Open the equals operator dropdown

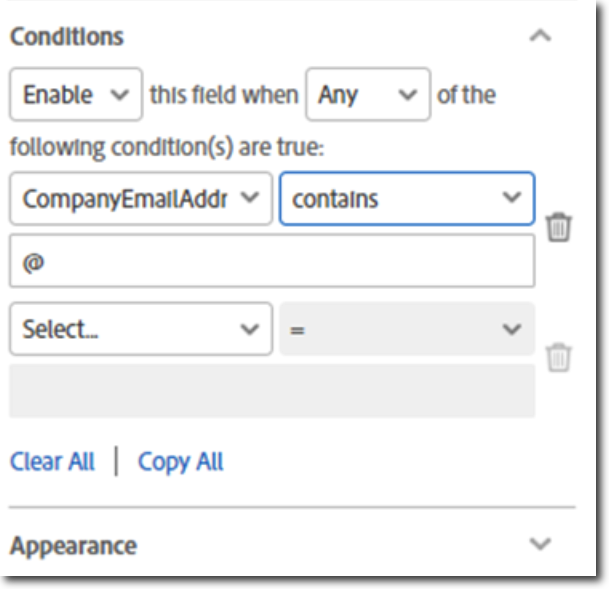[406, 329]
